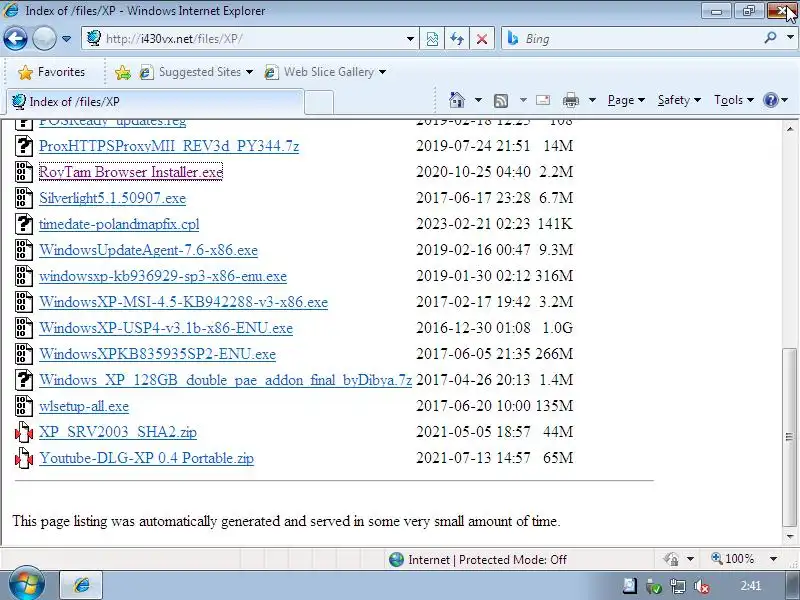Image resolution: width=800 pixels, height=600 pixels.
Task: Open the Suggested Sites menu
Action: [196, 72]
